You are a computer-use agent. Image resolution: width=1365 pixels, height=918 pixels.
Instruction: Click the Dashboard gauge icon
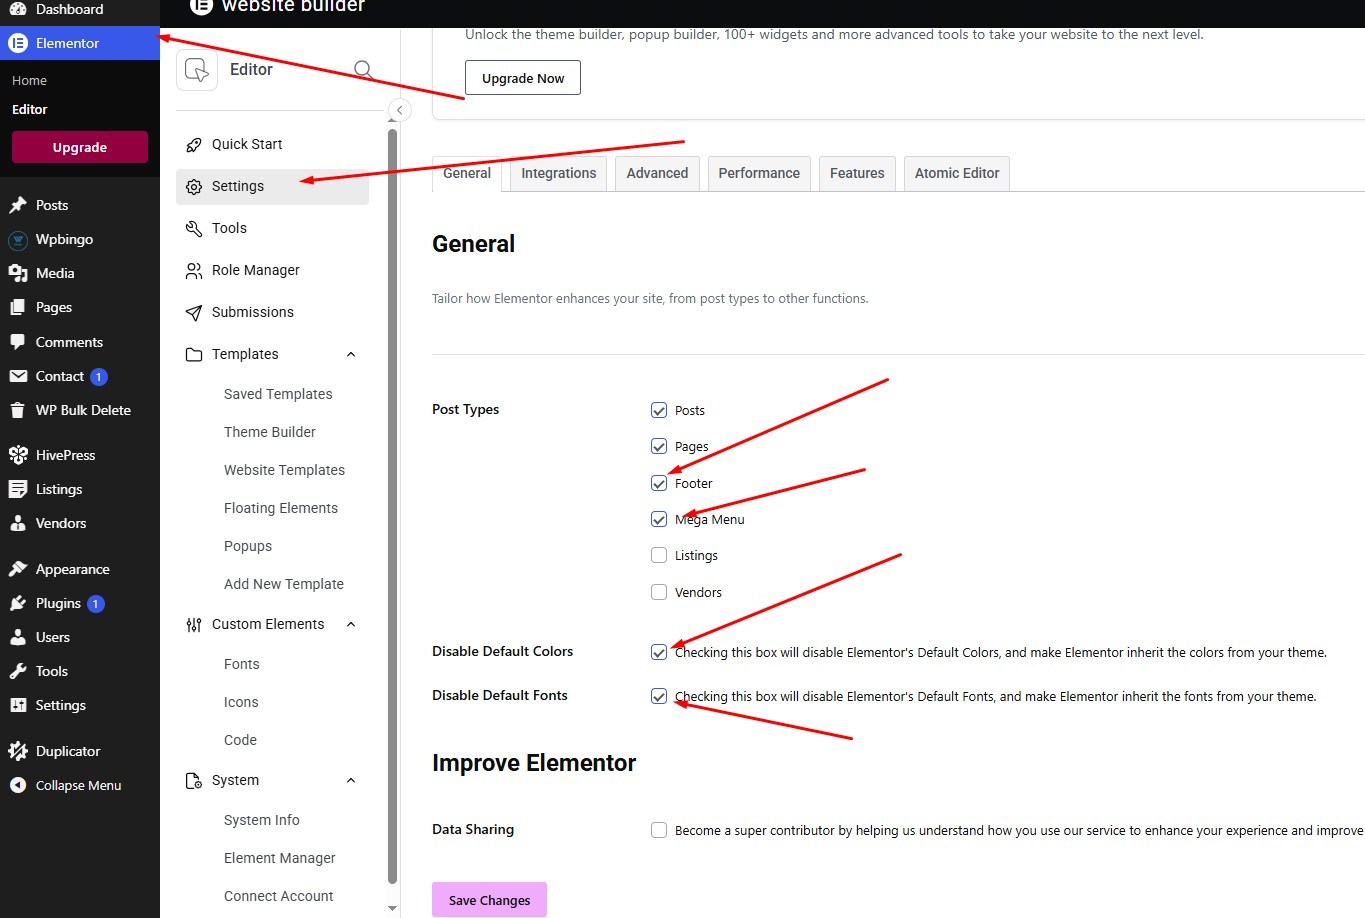pos(18,9)
